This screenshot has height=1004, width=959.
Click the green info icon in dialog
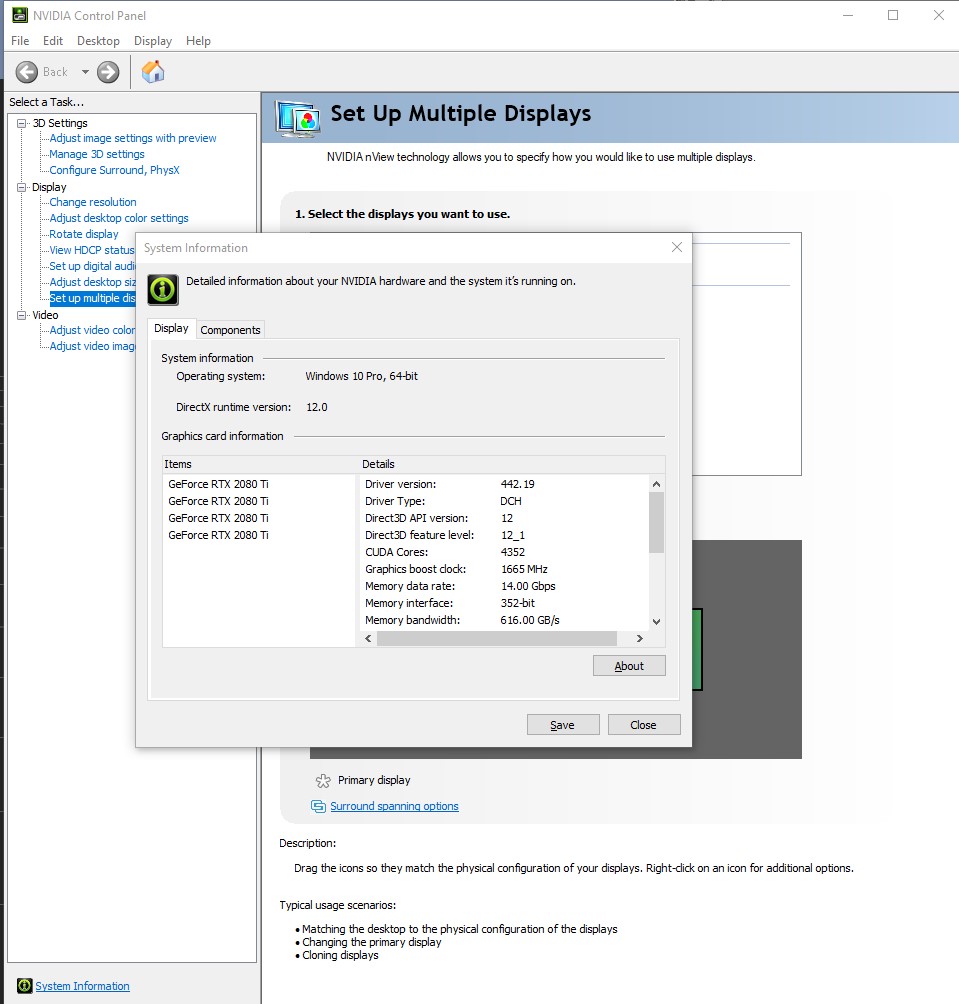[x=163, y=289]
